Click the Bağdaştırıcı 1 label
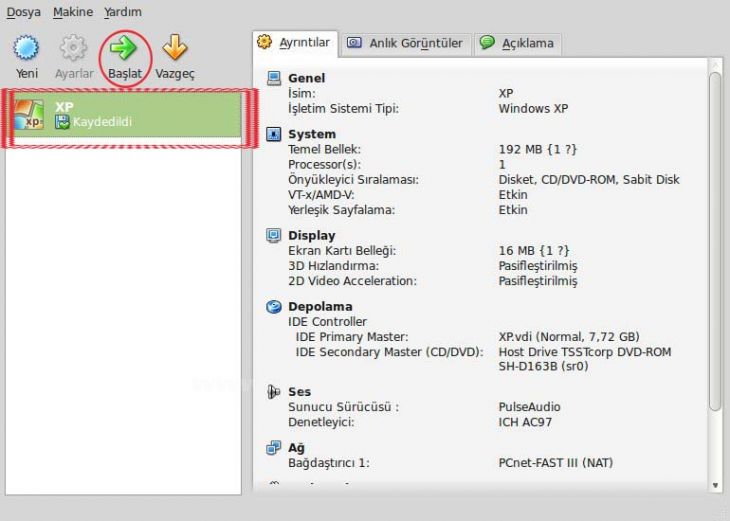 click(x=329, y=463)
